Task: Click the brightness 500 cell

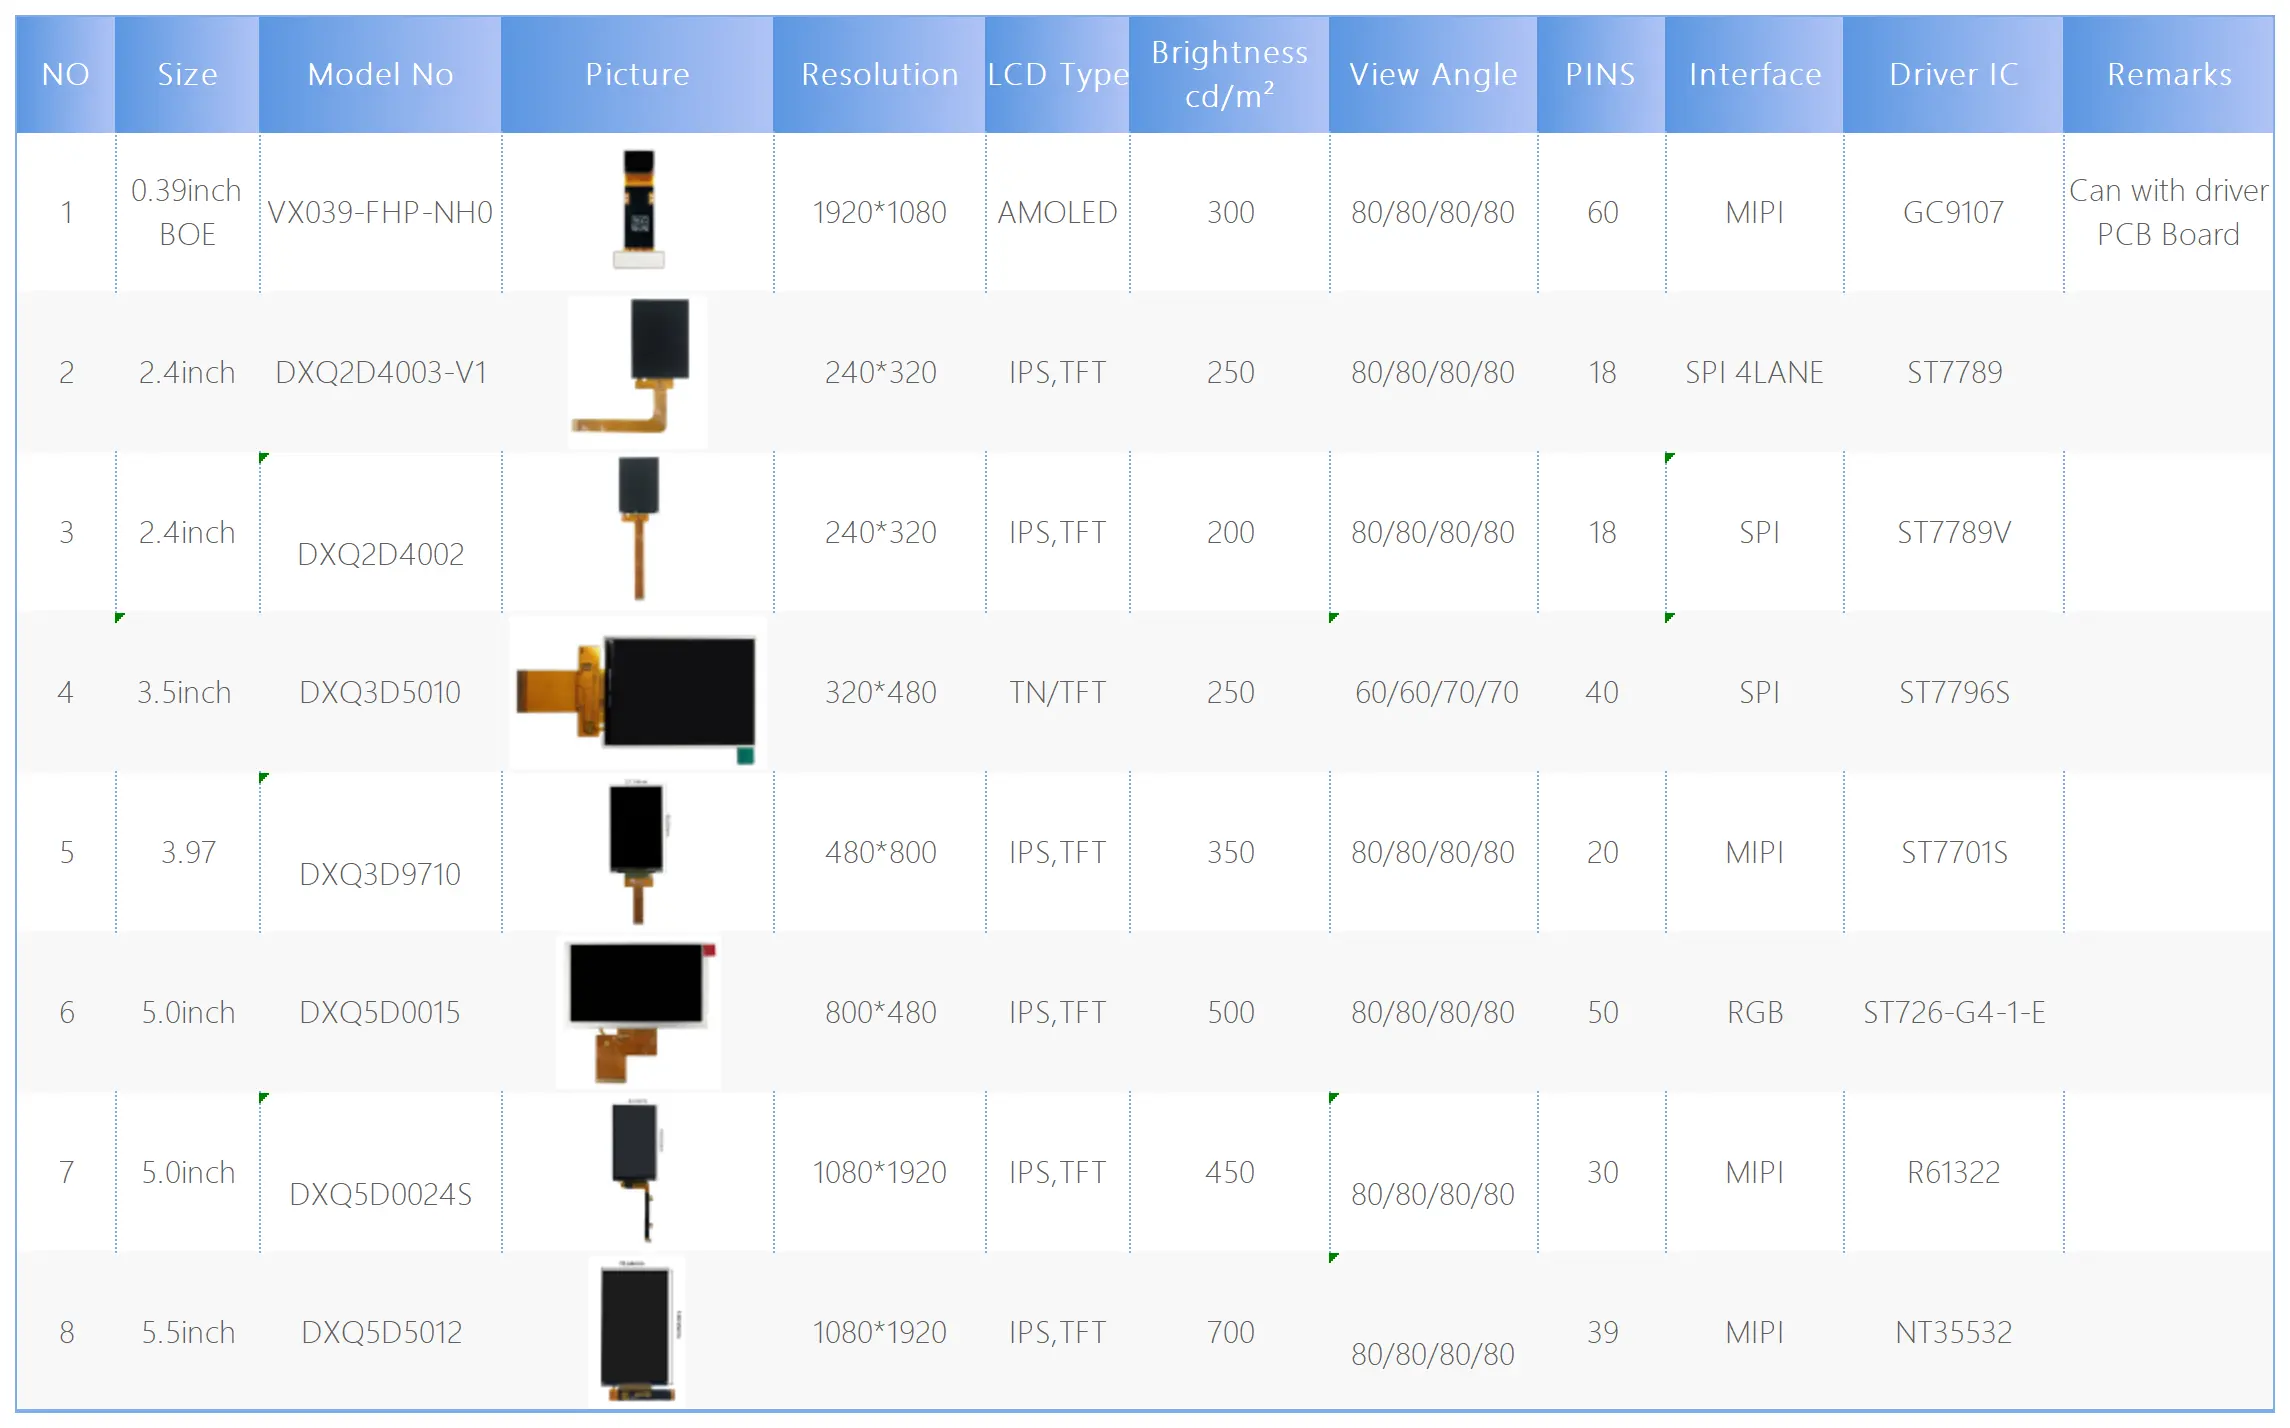Action: pyautogui.click(x=1230, y=1013)
